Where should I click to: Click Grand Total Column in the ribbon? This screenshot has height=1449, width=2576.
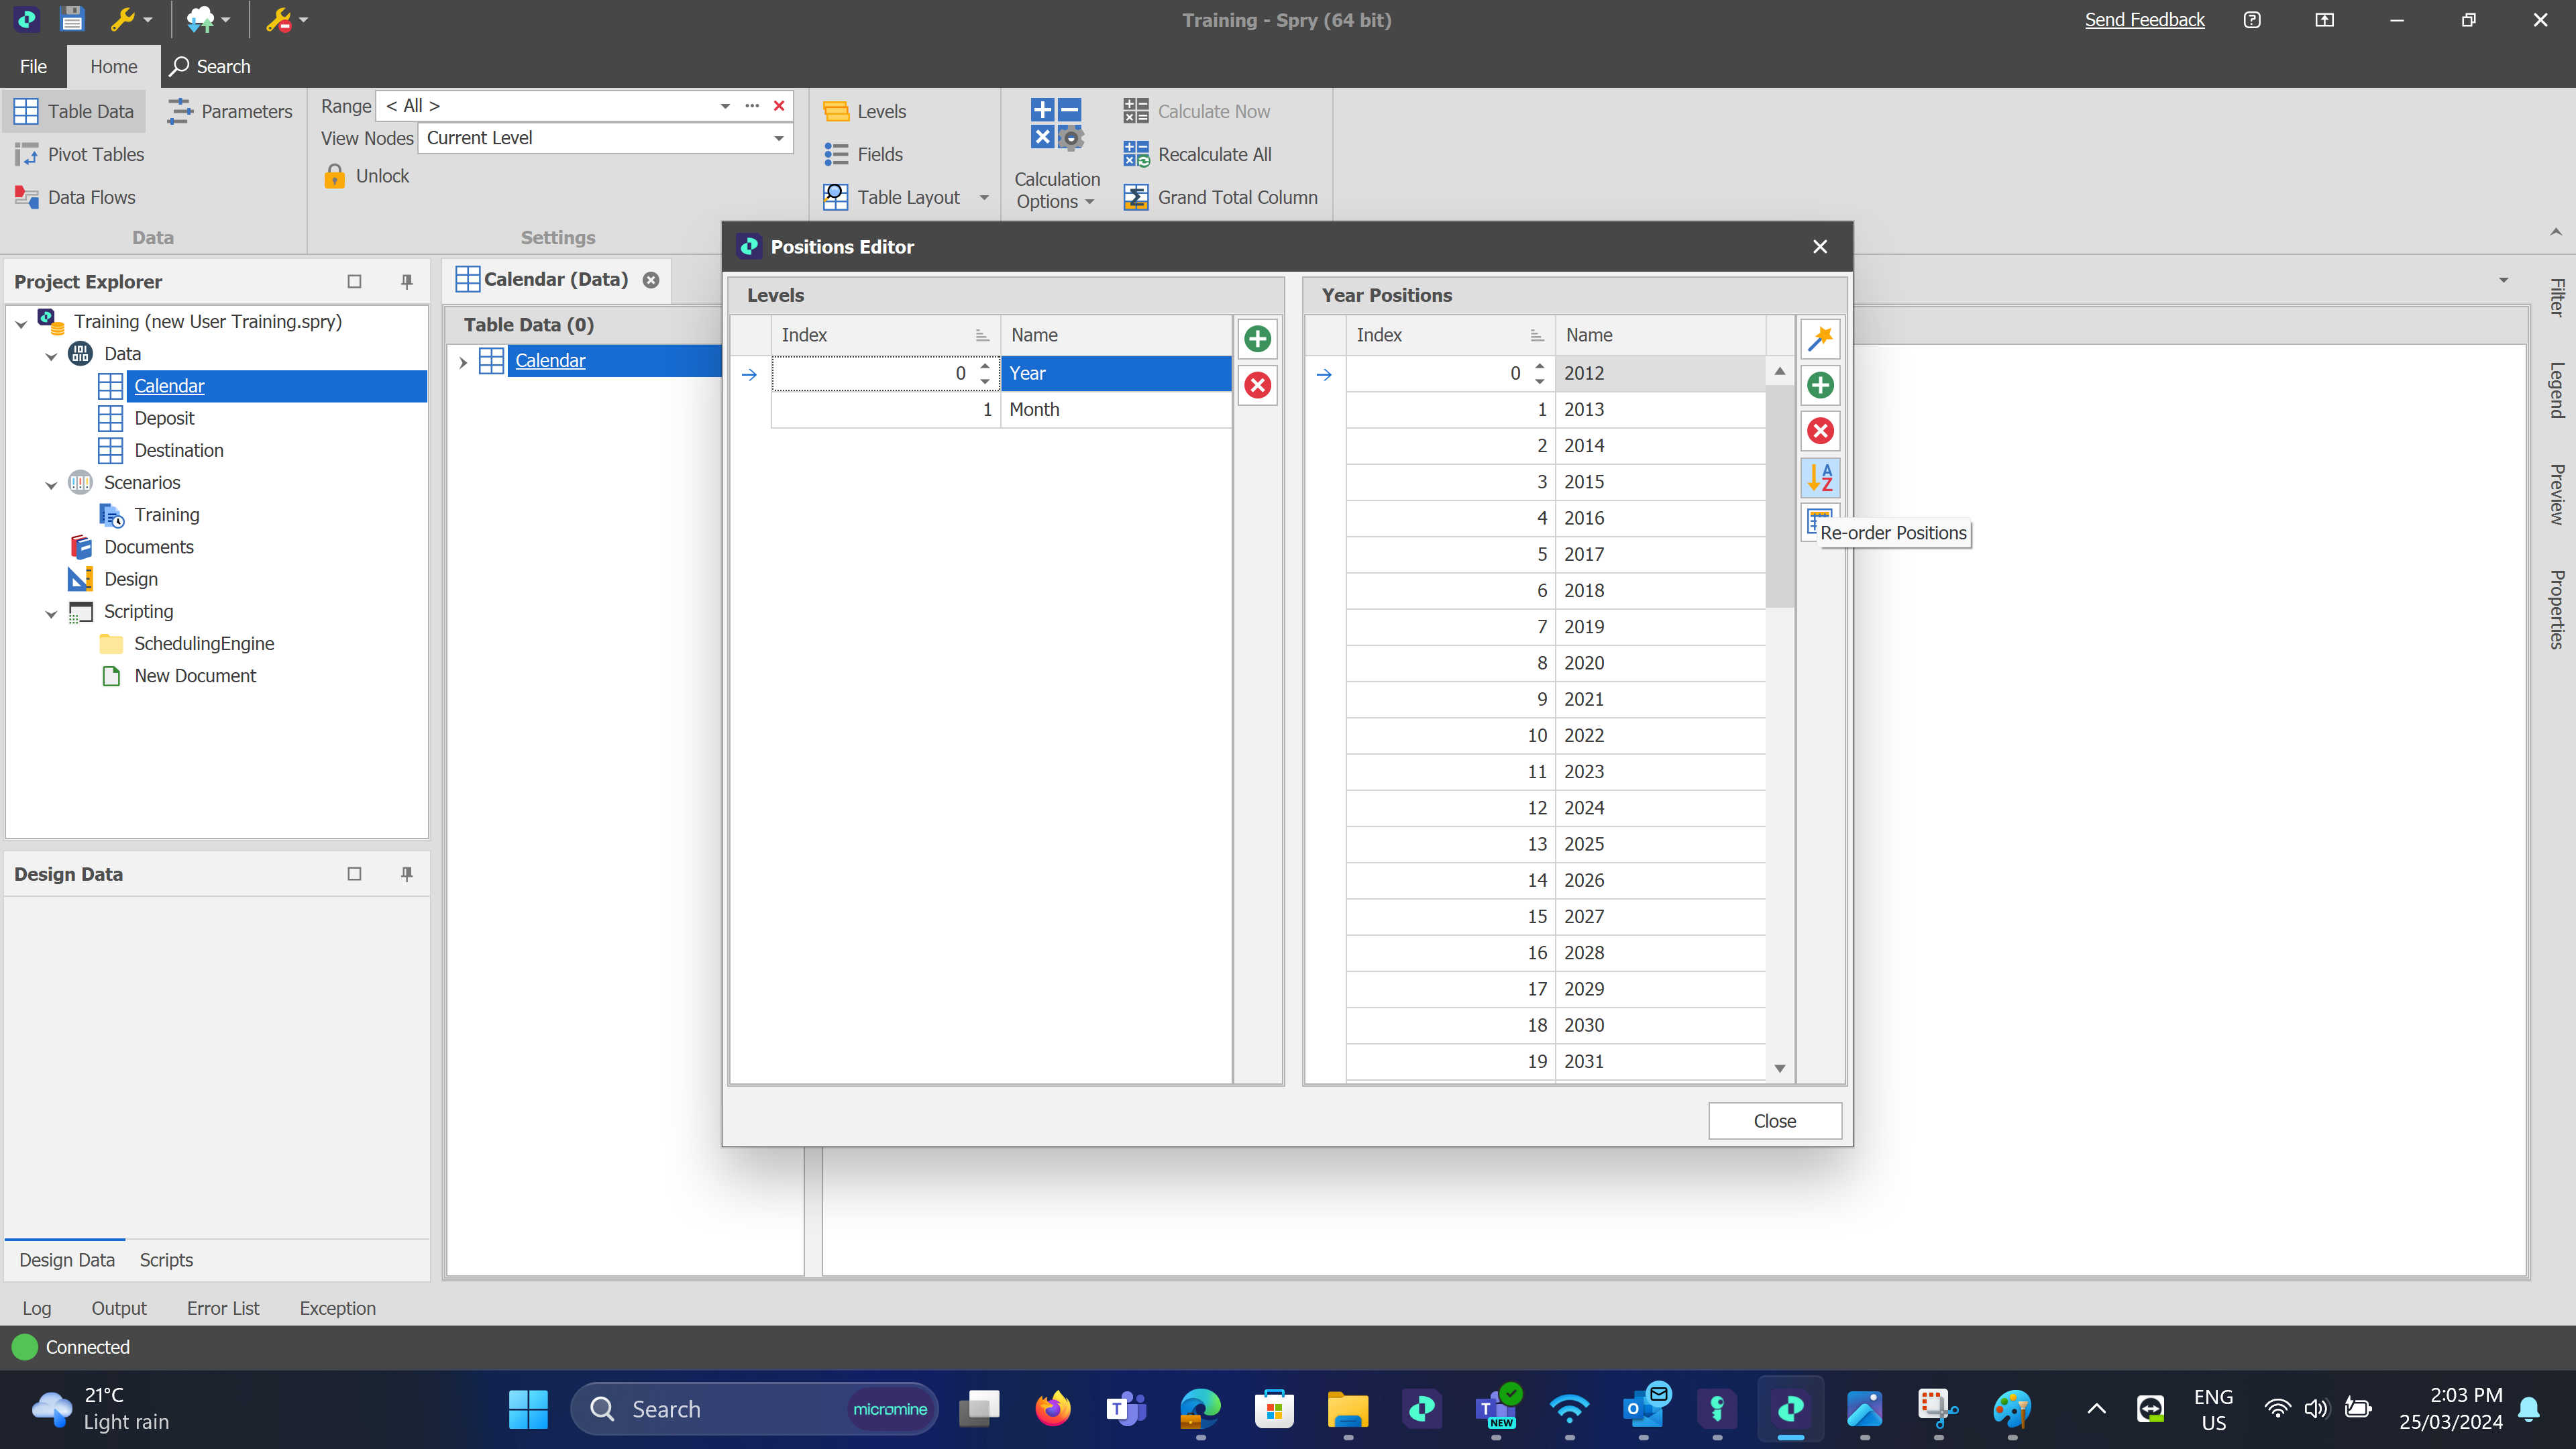coord(1220,197)
